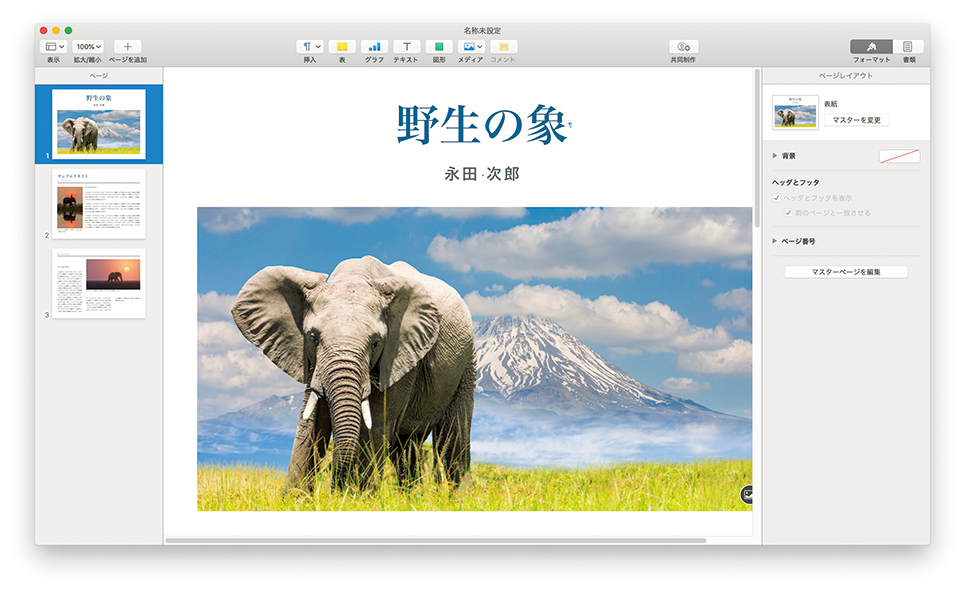The width and height of the screenshot is (965, 591).
Task: Open the 100% zoom dropdown
Action: coord(89,47)
